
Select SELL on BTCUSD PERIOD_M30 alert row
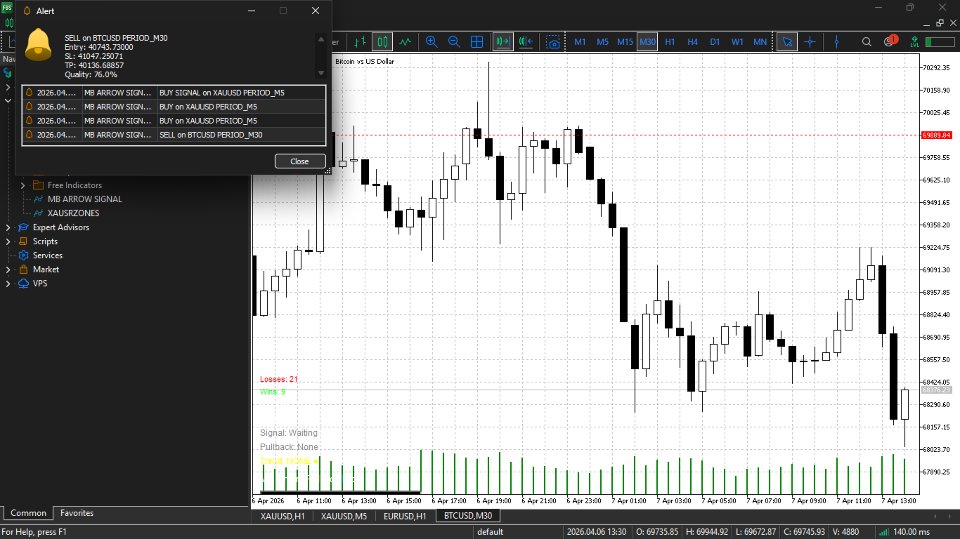pos(174,135)
